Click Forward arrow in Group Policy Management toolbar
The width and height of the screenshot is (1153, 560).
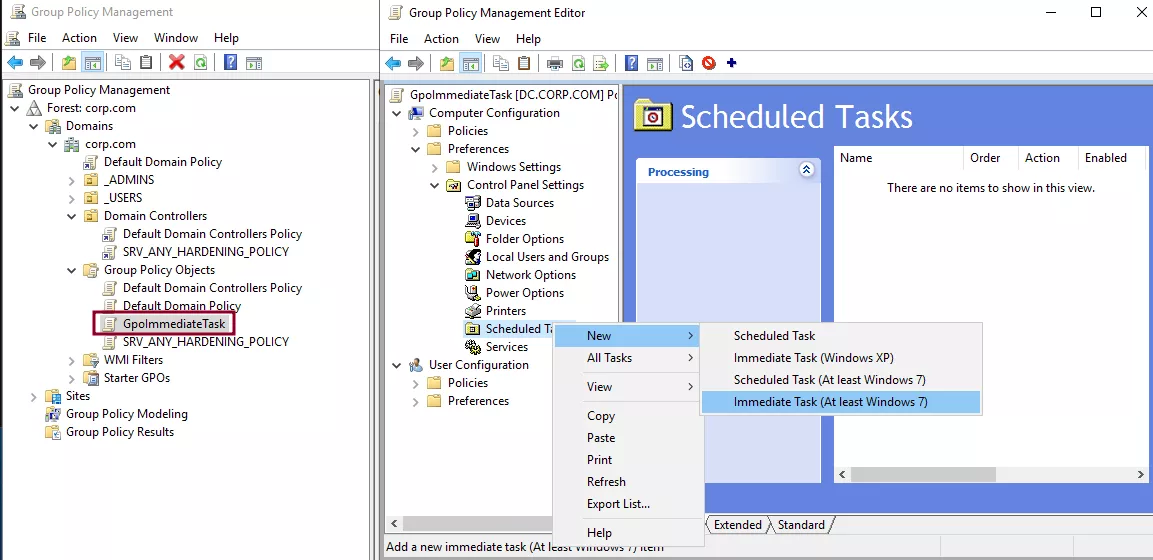click(x=38, y=62)
